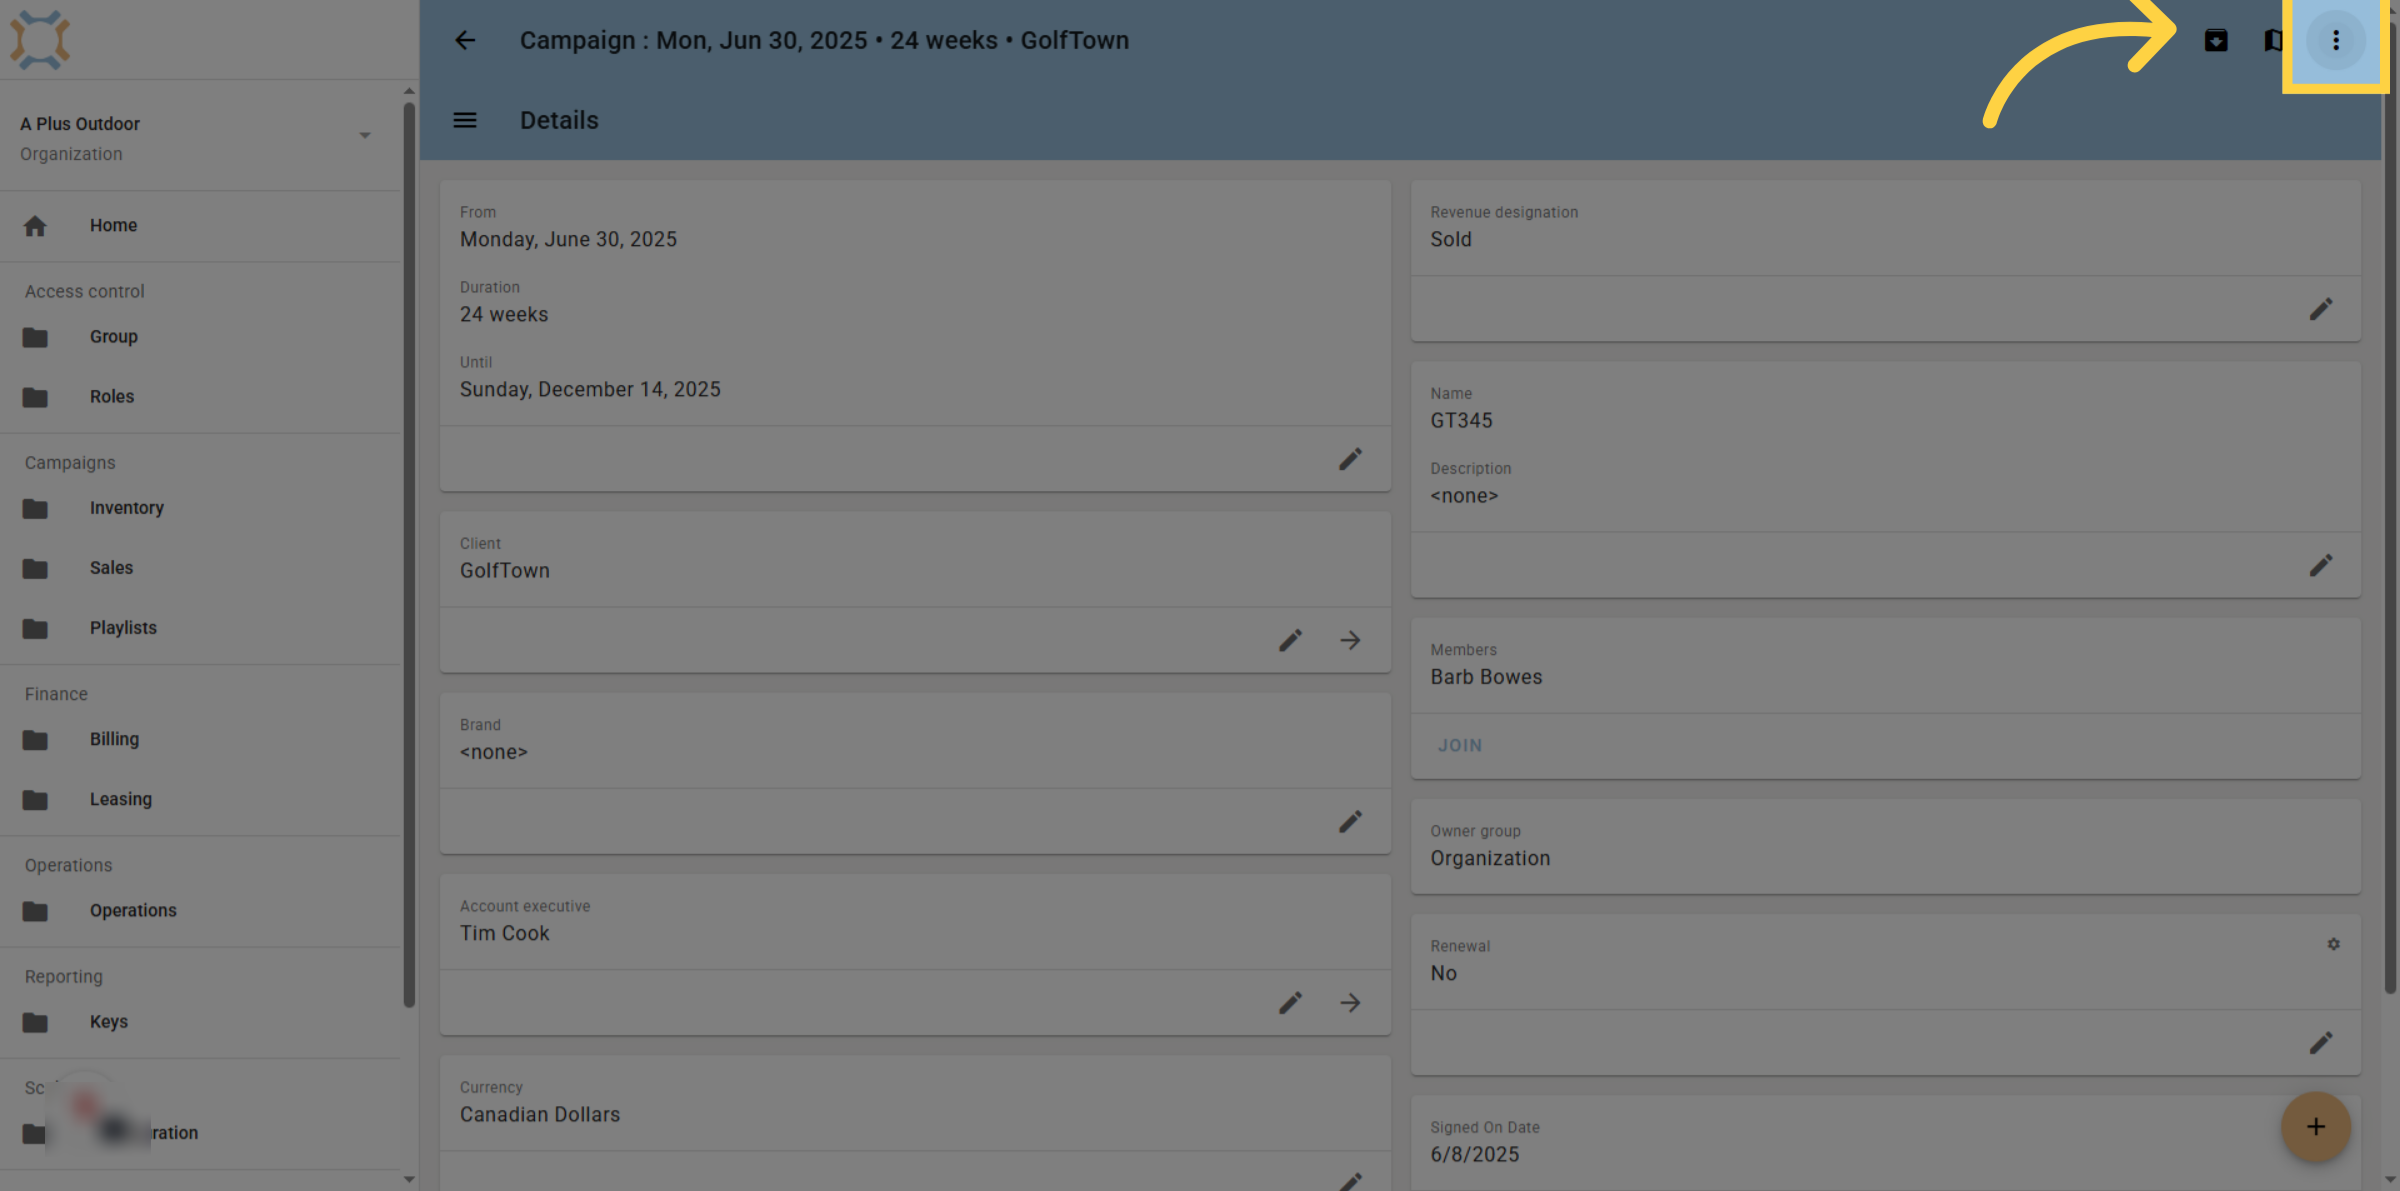The image size is (2400, 1191).
Task: Go back with the arrow beside Campaign title
Action: pyautogui.click(x=465, y=40)
